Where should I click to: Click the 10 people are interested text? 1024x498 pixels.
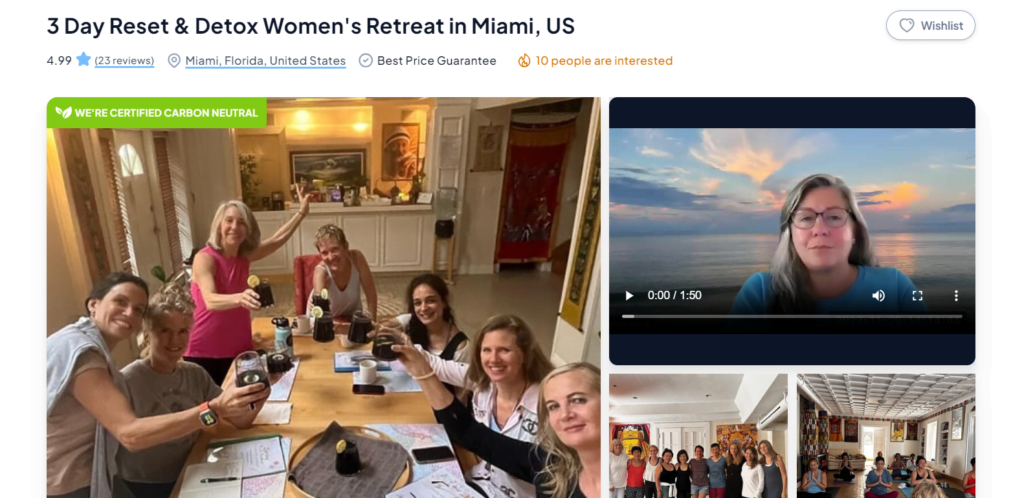(x=604, y=61)
